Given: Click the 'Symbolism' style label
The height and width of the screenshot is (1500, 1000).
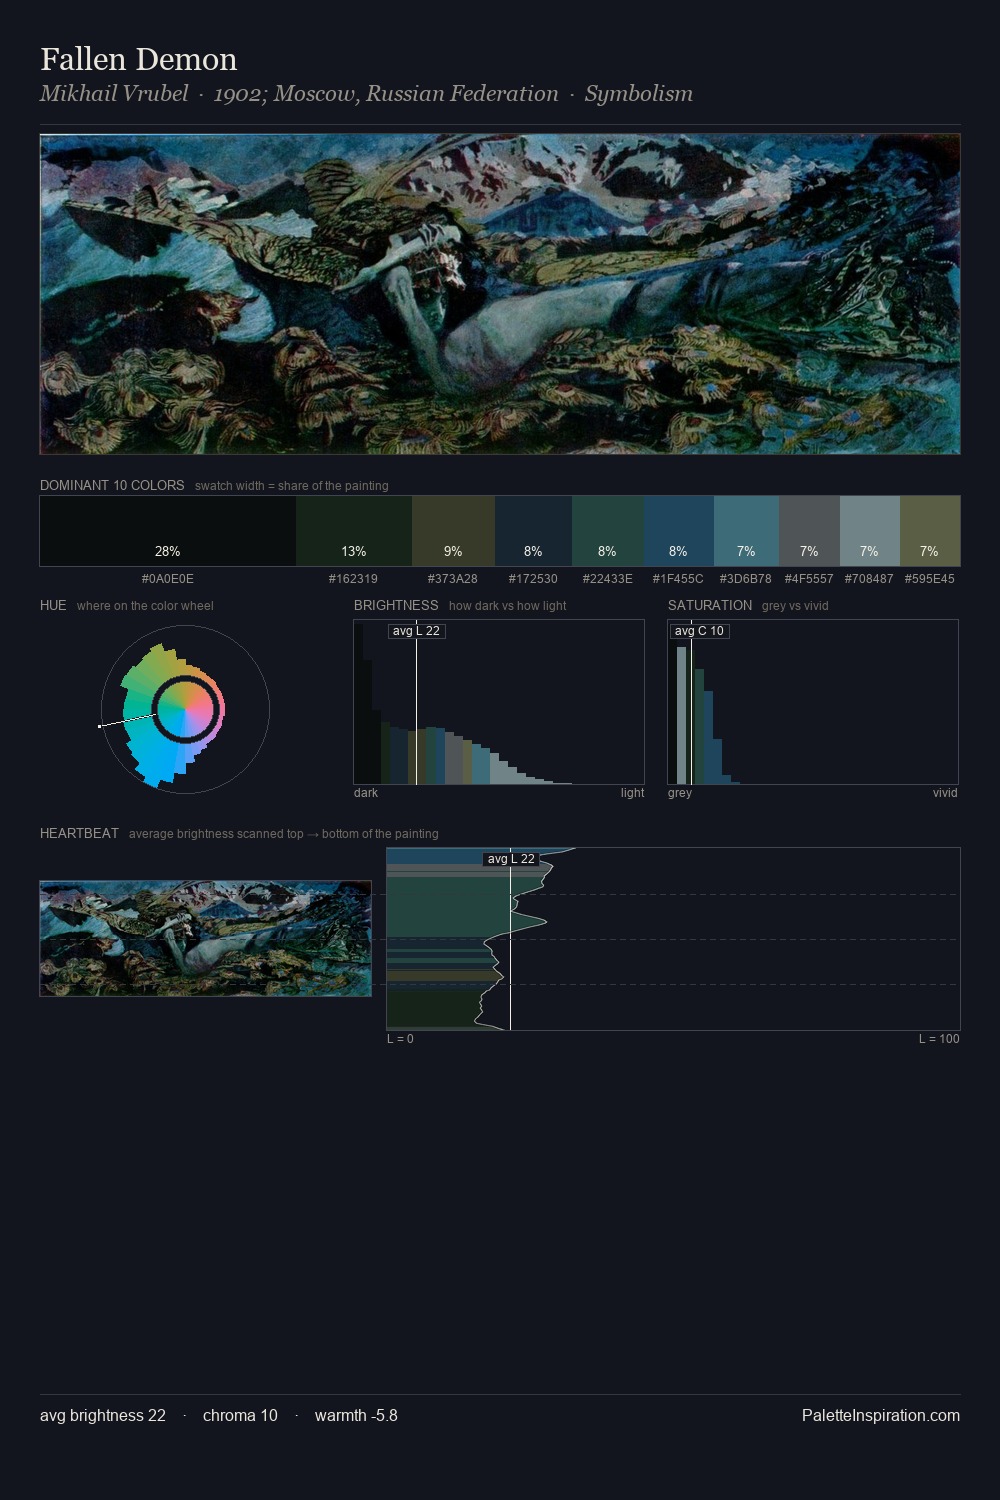Looking at the screenshot, I should [x=639, y=94].
